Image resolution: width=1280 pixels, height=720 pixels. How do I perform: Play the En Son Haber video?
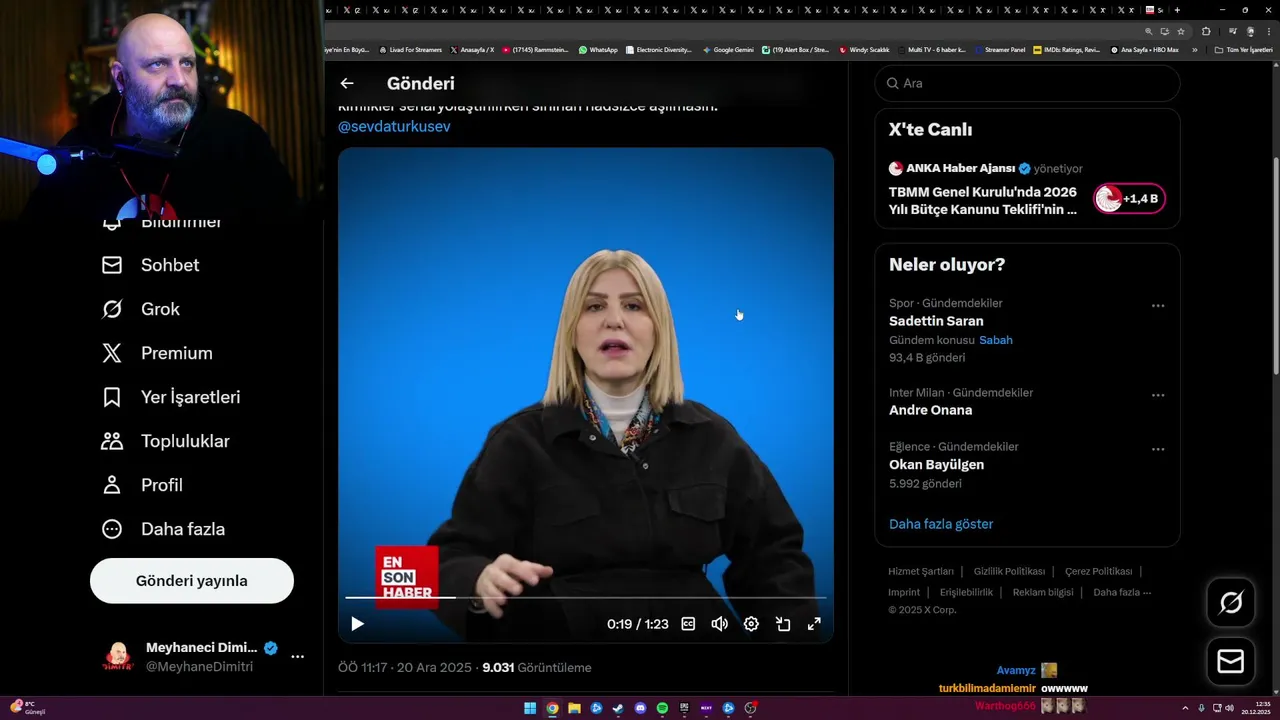[x=357, y=624]
